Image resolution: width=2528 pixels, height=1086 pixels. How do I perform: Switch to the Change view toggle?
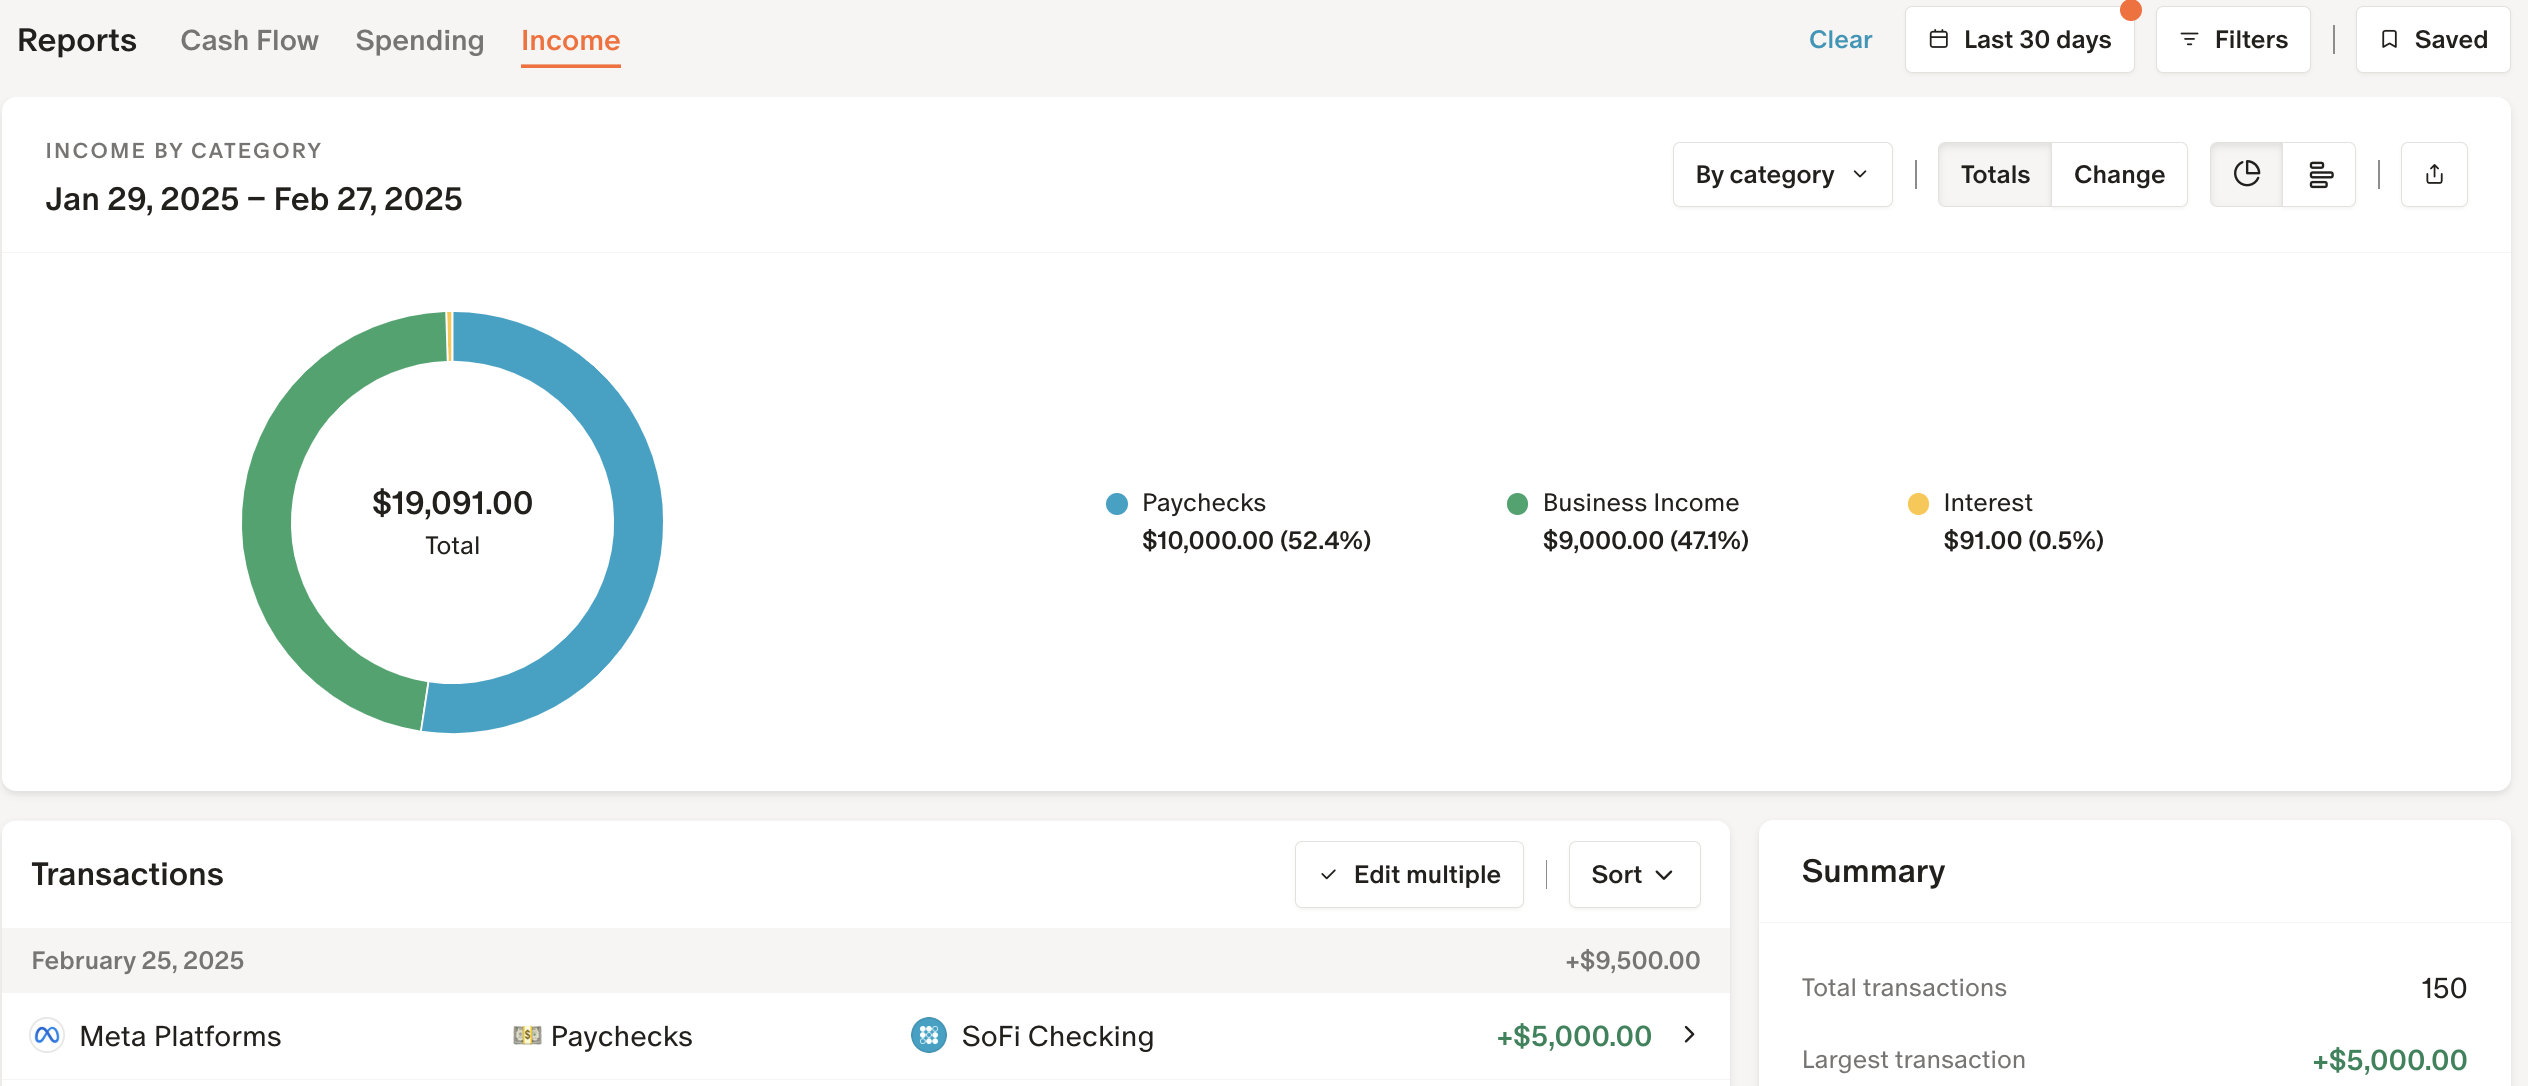(2118, 174)
